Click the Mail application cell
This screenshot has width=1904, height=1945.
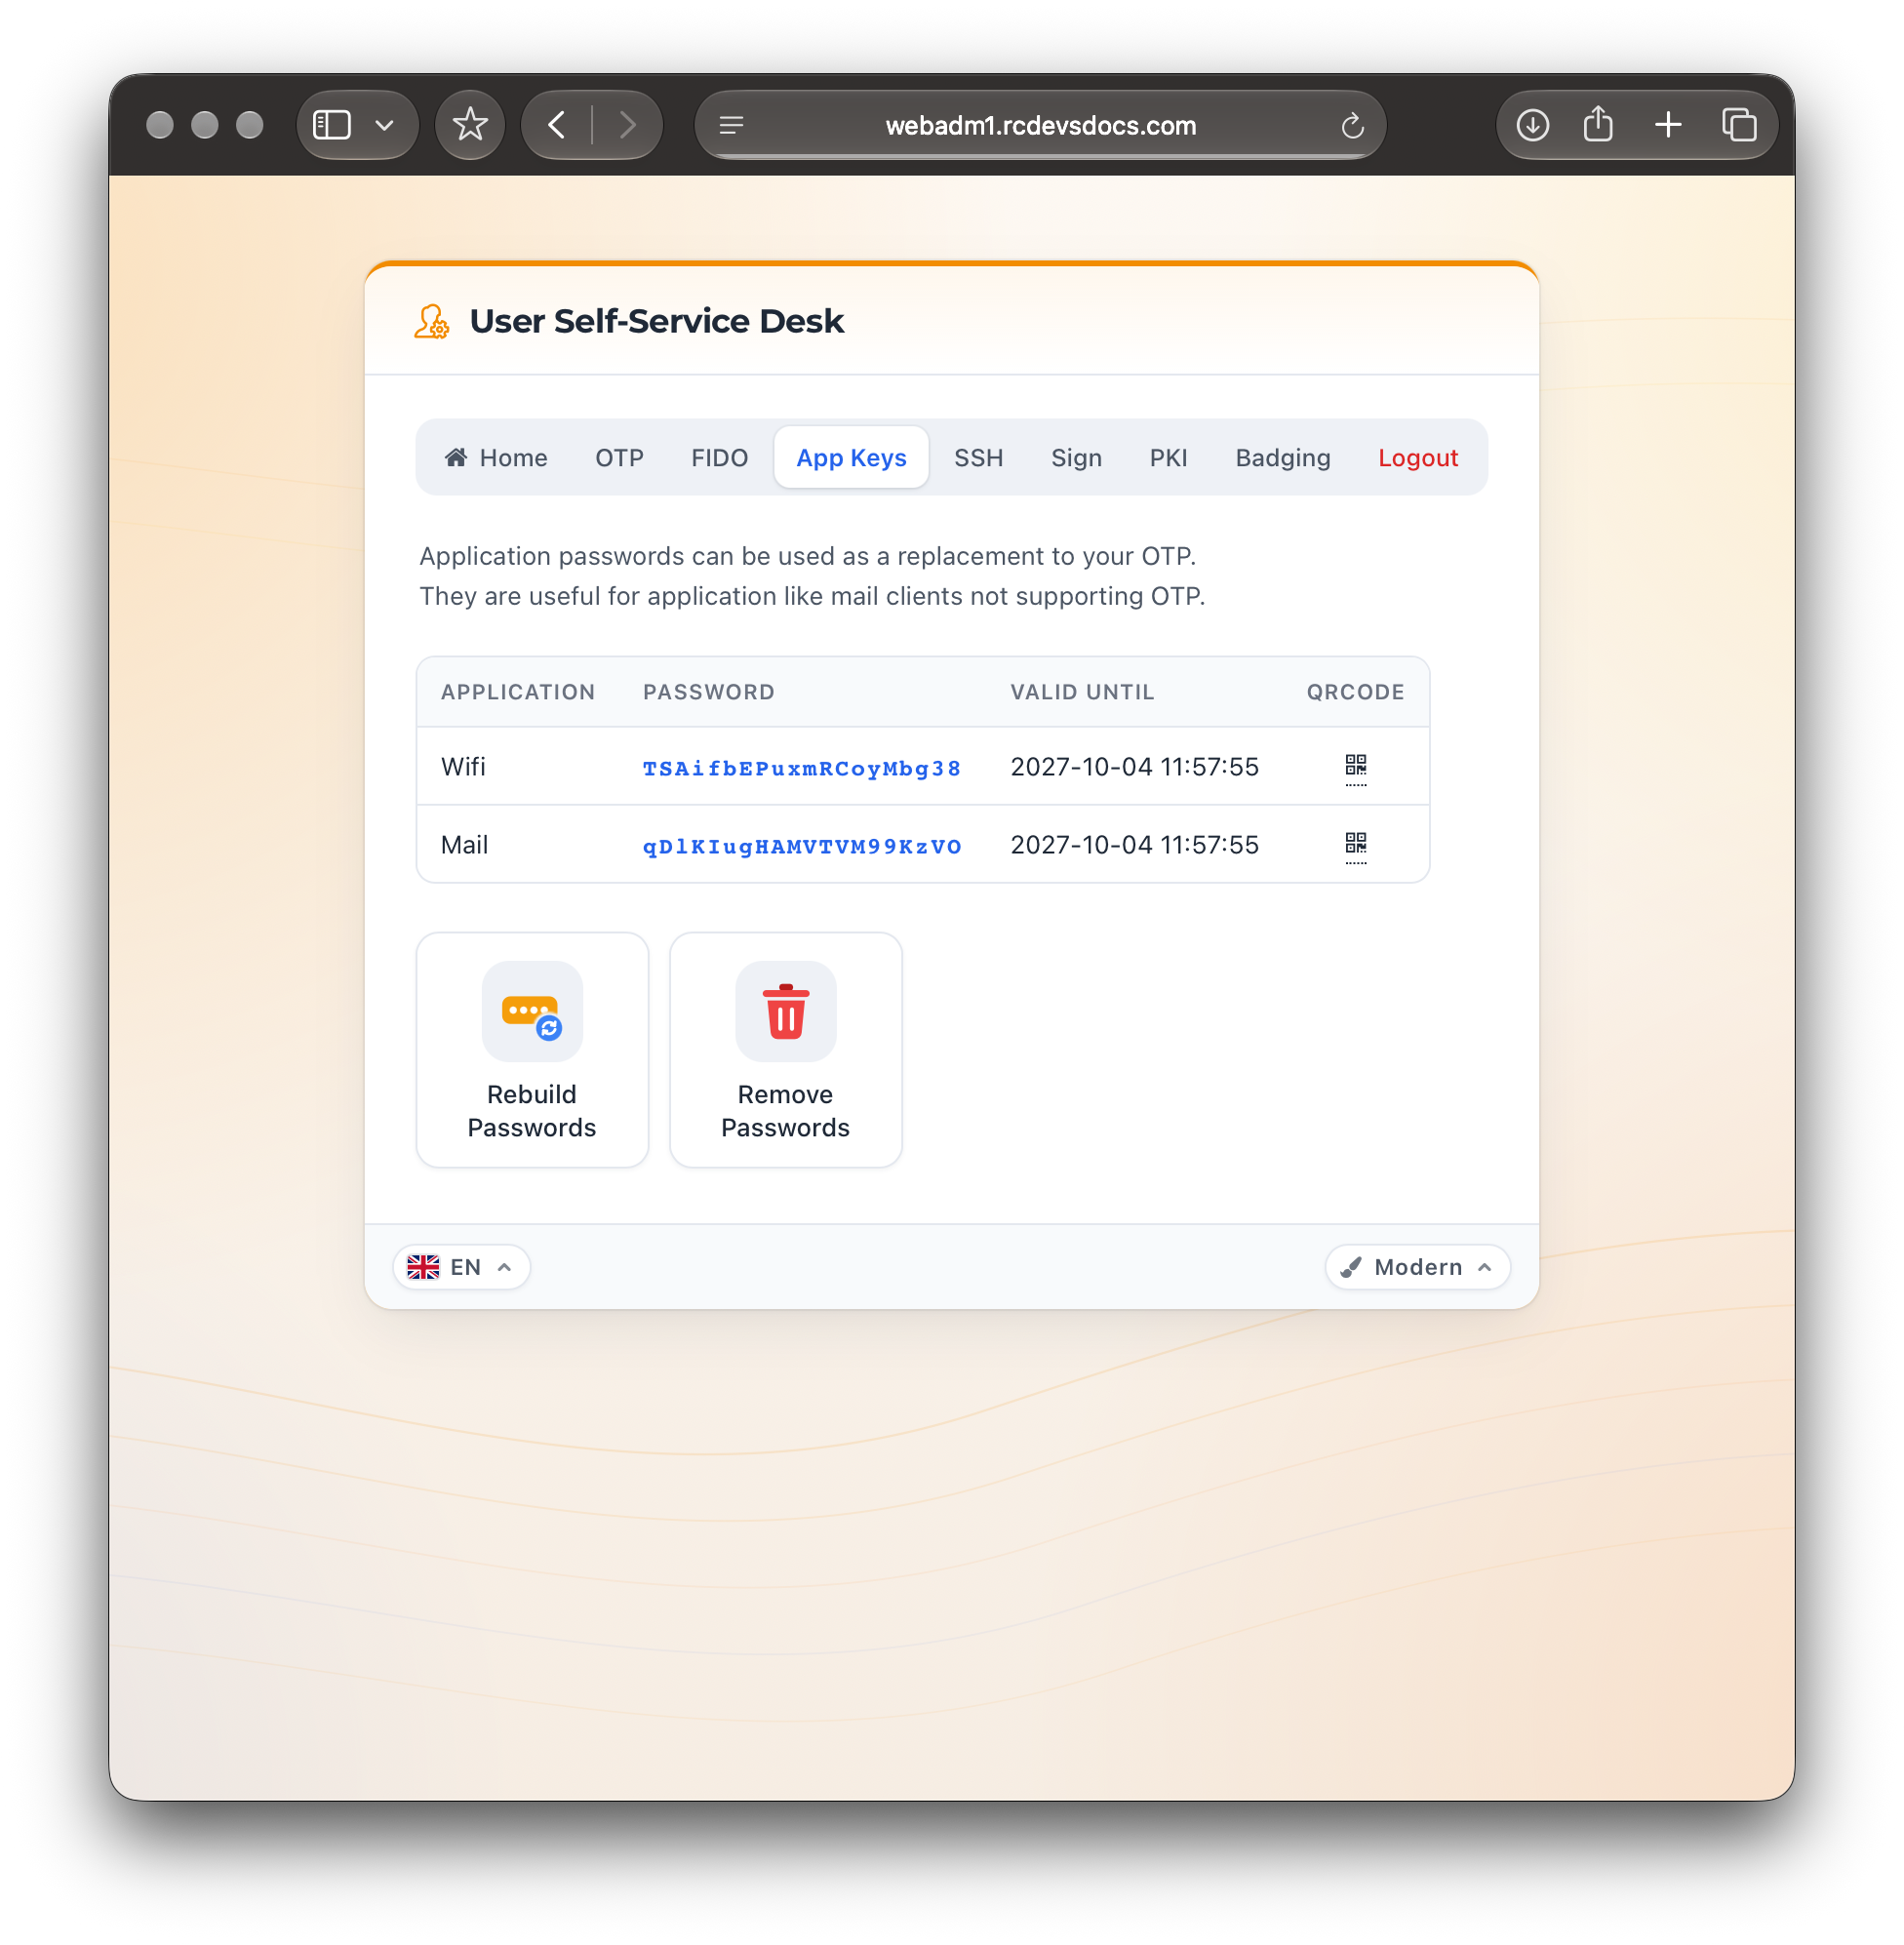tap(464, 845)
